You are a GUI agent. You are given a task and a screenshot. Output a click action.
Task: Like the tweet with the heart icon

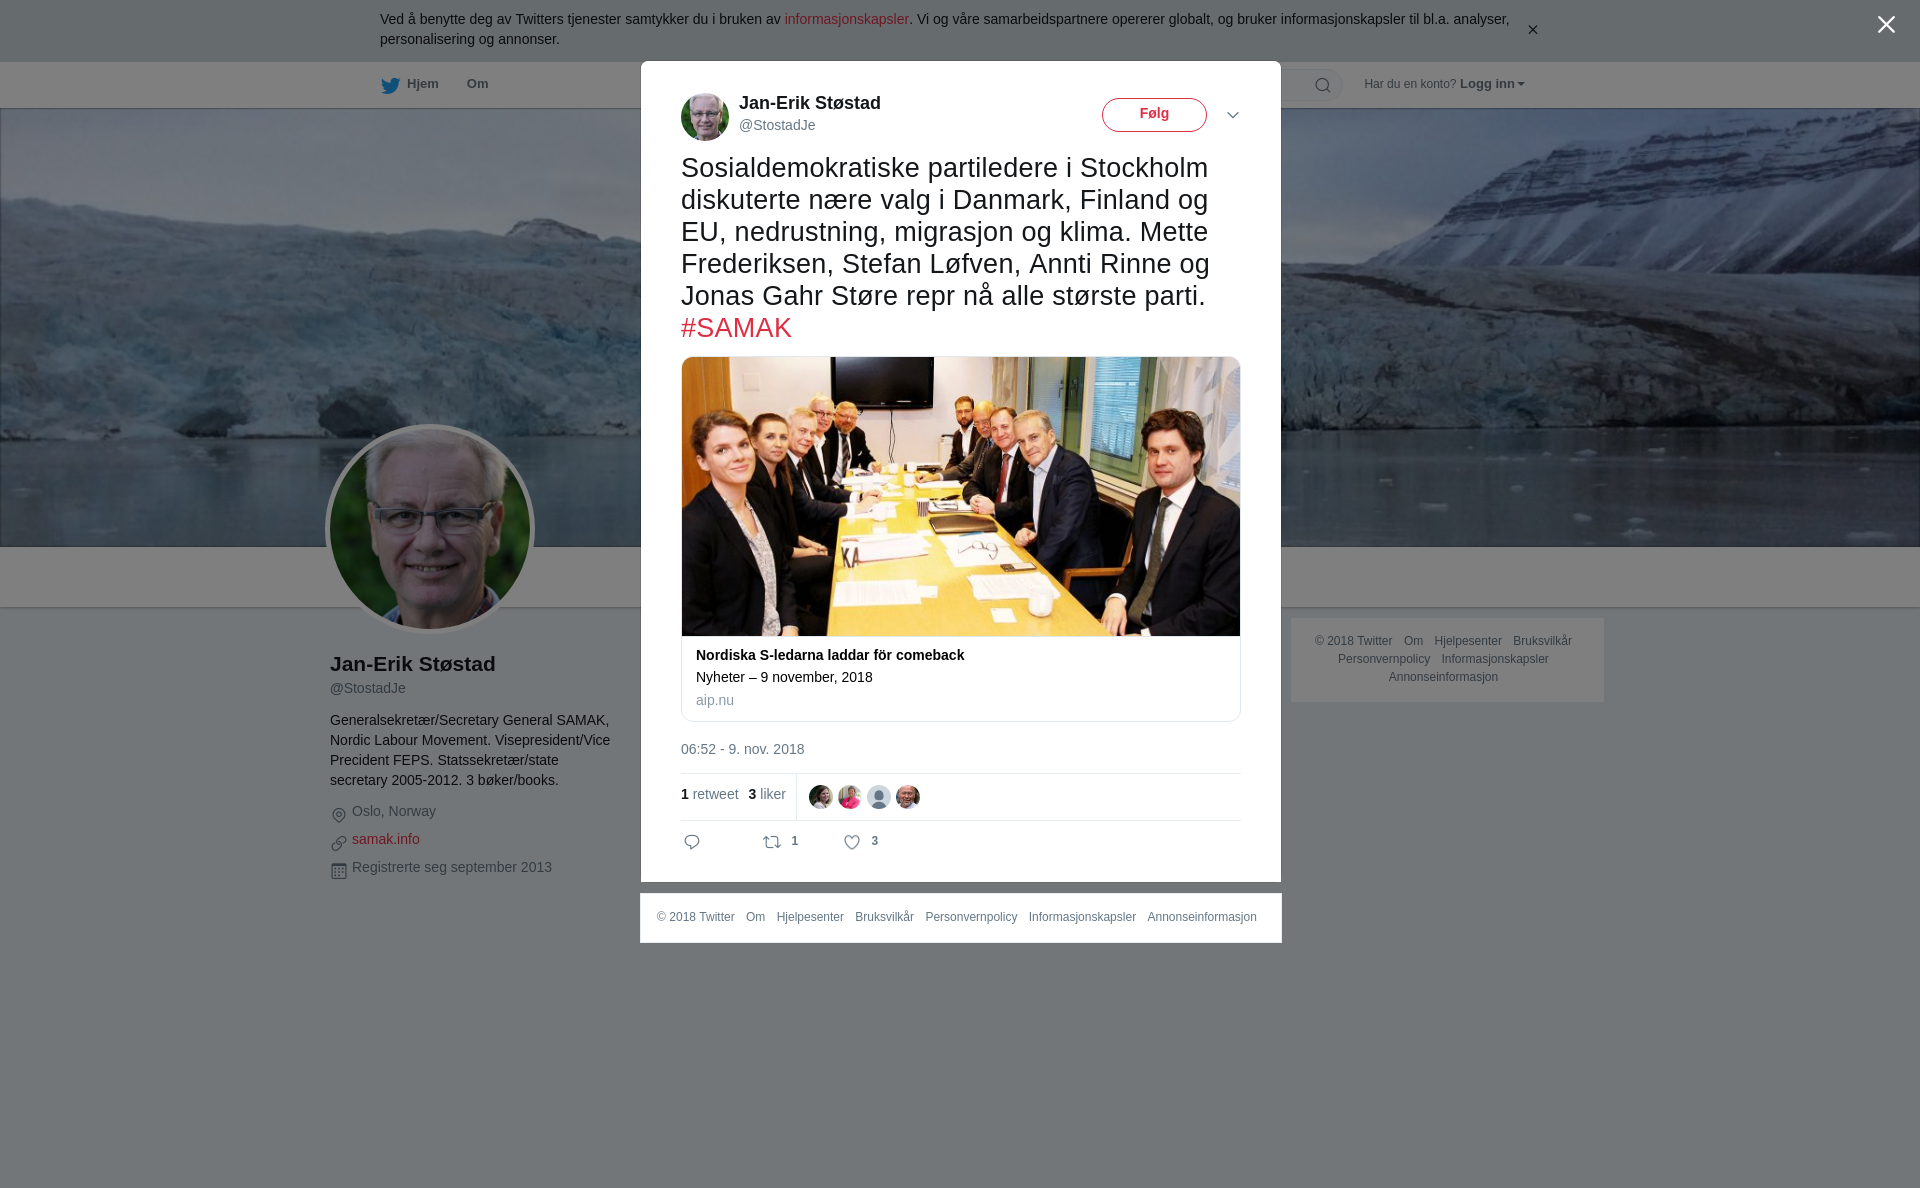(x=852, y=842)
